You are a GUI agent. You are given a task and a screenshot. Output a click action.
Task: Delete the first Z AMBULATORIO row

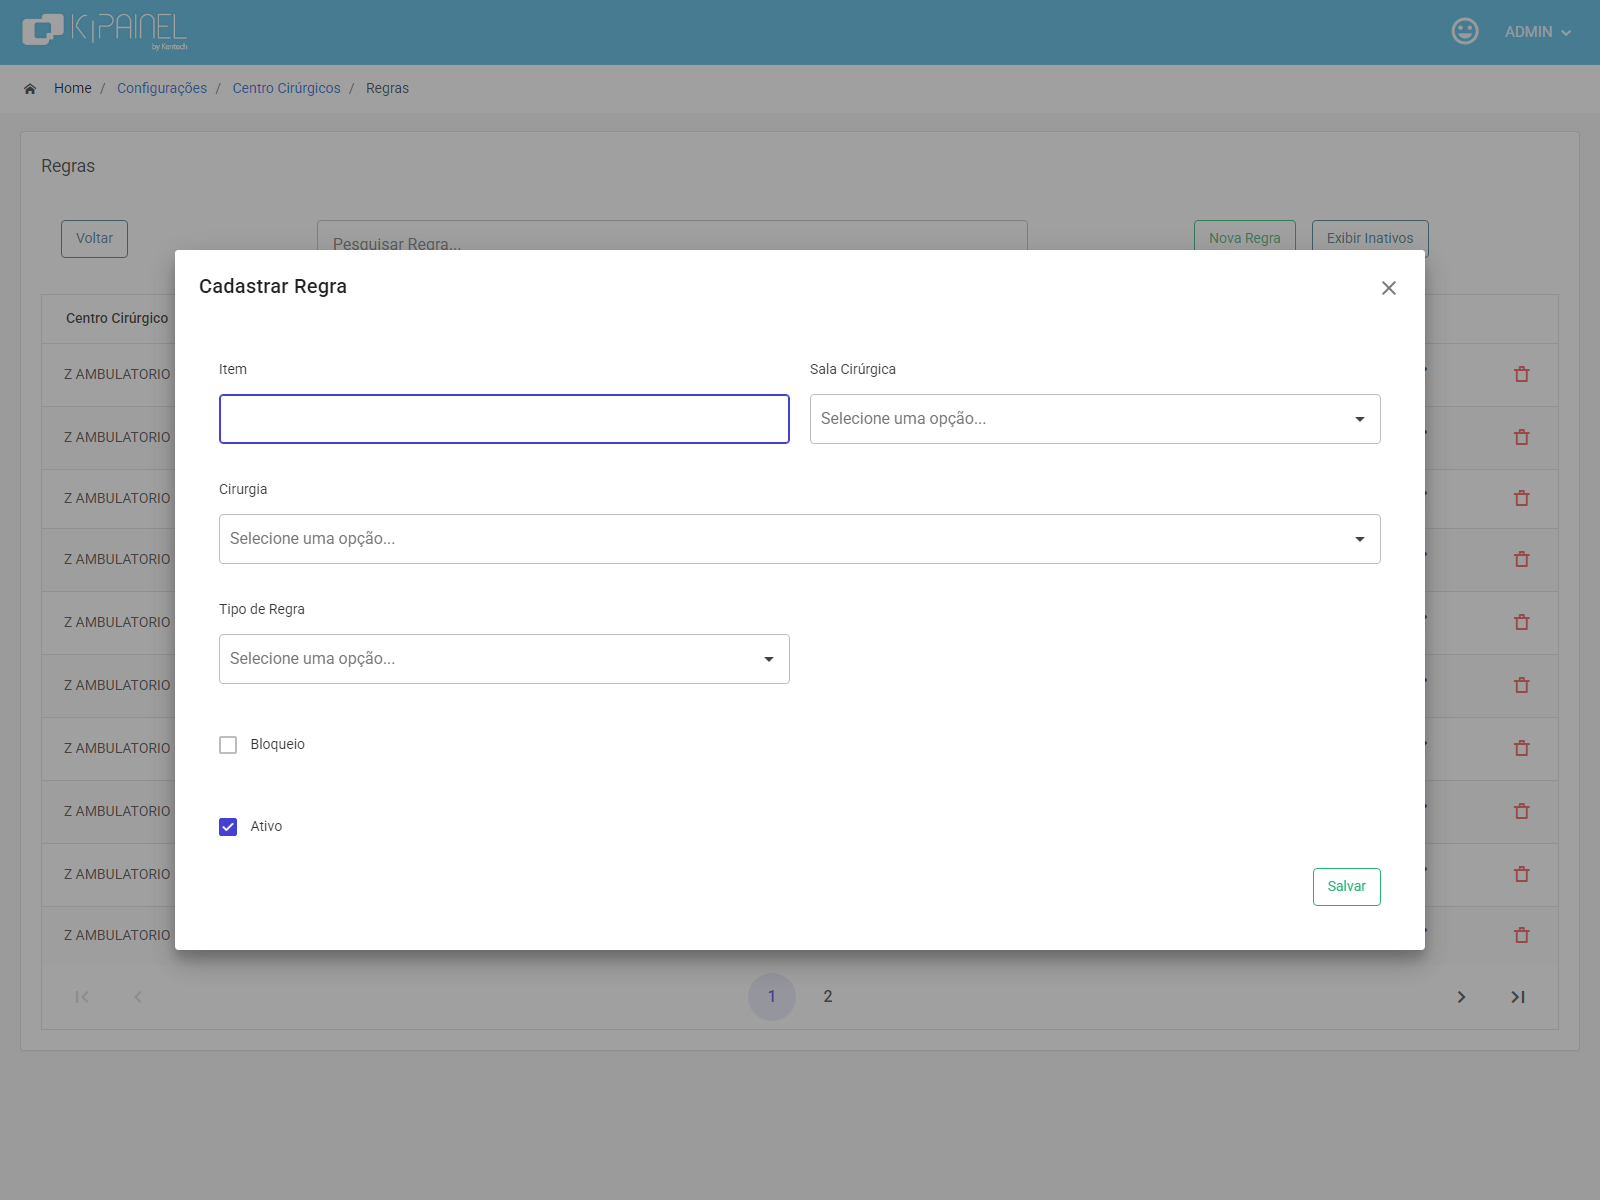pos(1522,374)
